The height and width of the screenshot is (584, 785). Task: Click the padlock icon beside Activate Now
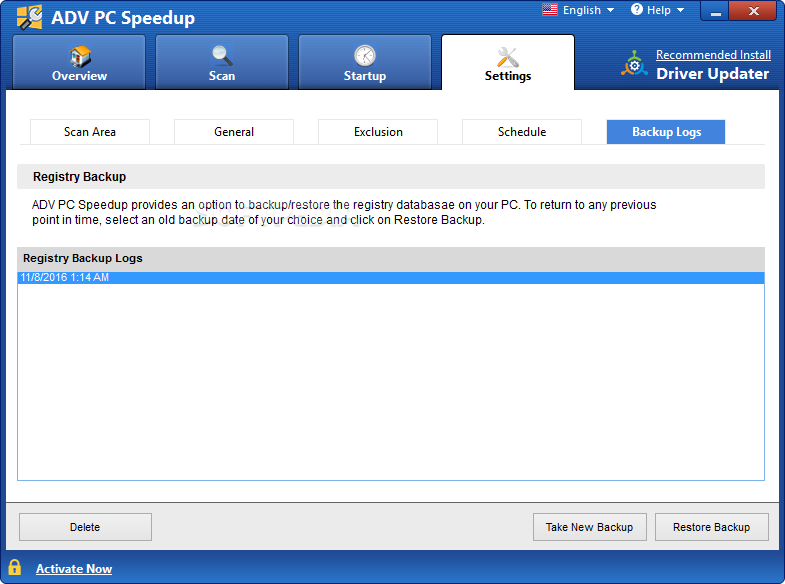pyautogui.click(x=15, y=567)
